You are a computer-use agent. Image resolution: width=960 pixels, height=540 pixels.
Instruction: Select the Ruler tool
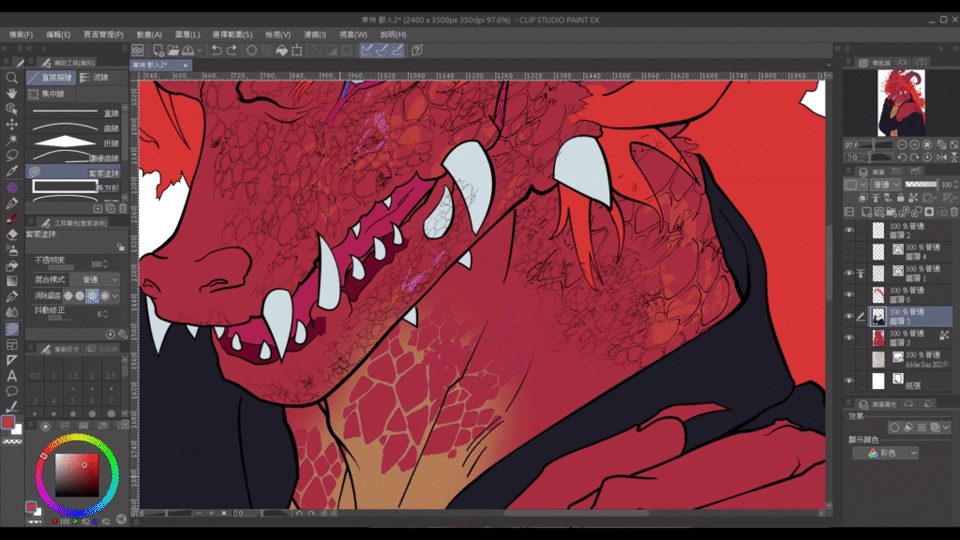click(12, 360)
